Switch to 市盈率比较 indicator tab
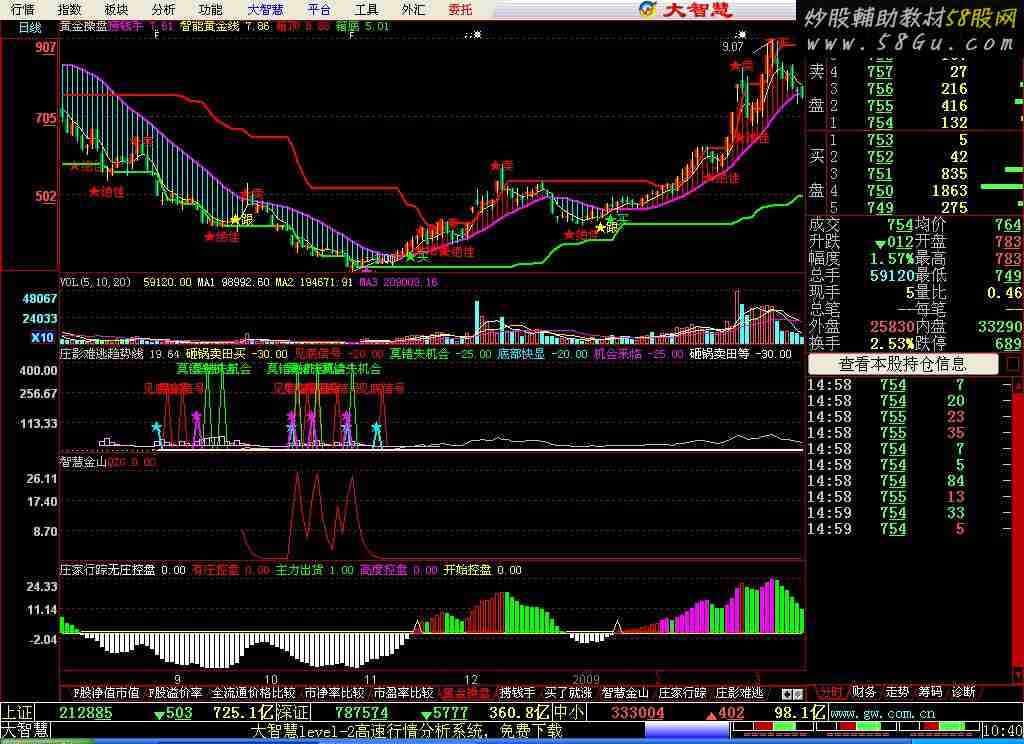 (404, 692)
